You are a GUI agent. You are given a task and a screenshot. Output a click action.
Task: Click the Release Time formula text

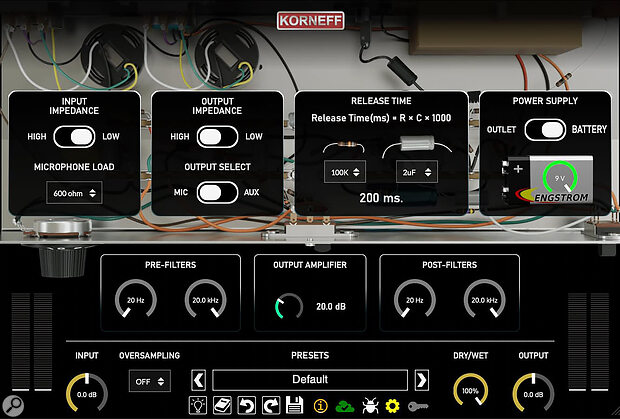point(381,118)
